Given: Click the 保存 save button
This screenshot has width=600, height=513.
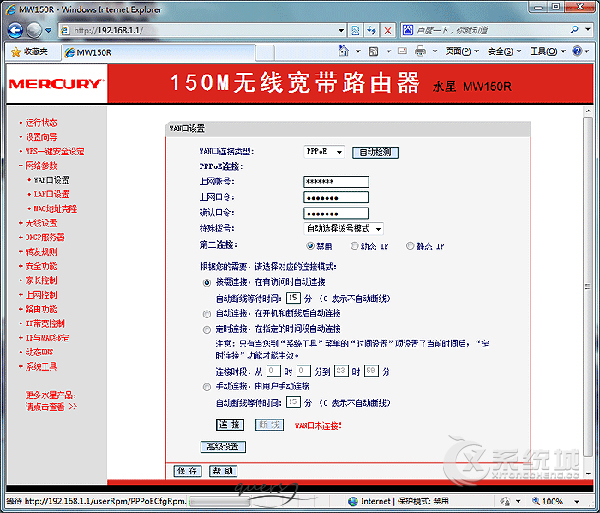Looking at the screenshot, I should tap(188, 471).
